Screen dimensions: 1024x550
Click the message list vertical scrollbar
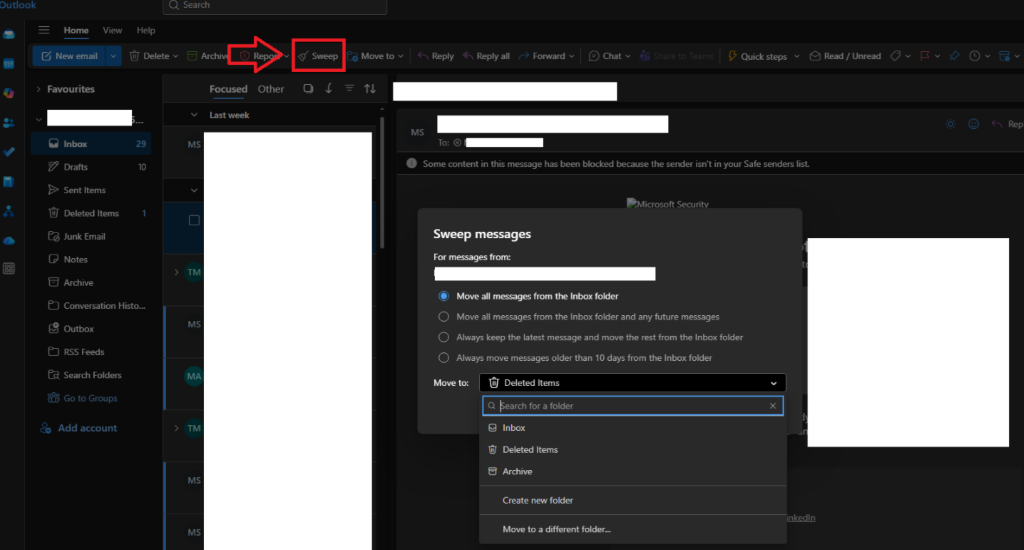(382, 183)
